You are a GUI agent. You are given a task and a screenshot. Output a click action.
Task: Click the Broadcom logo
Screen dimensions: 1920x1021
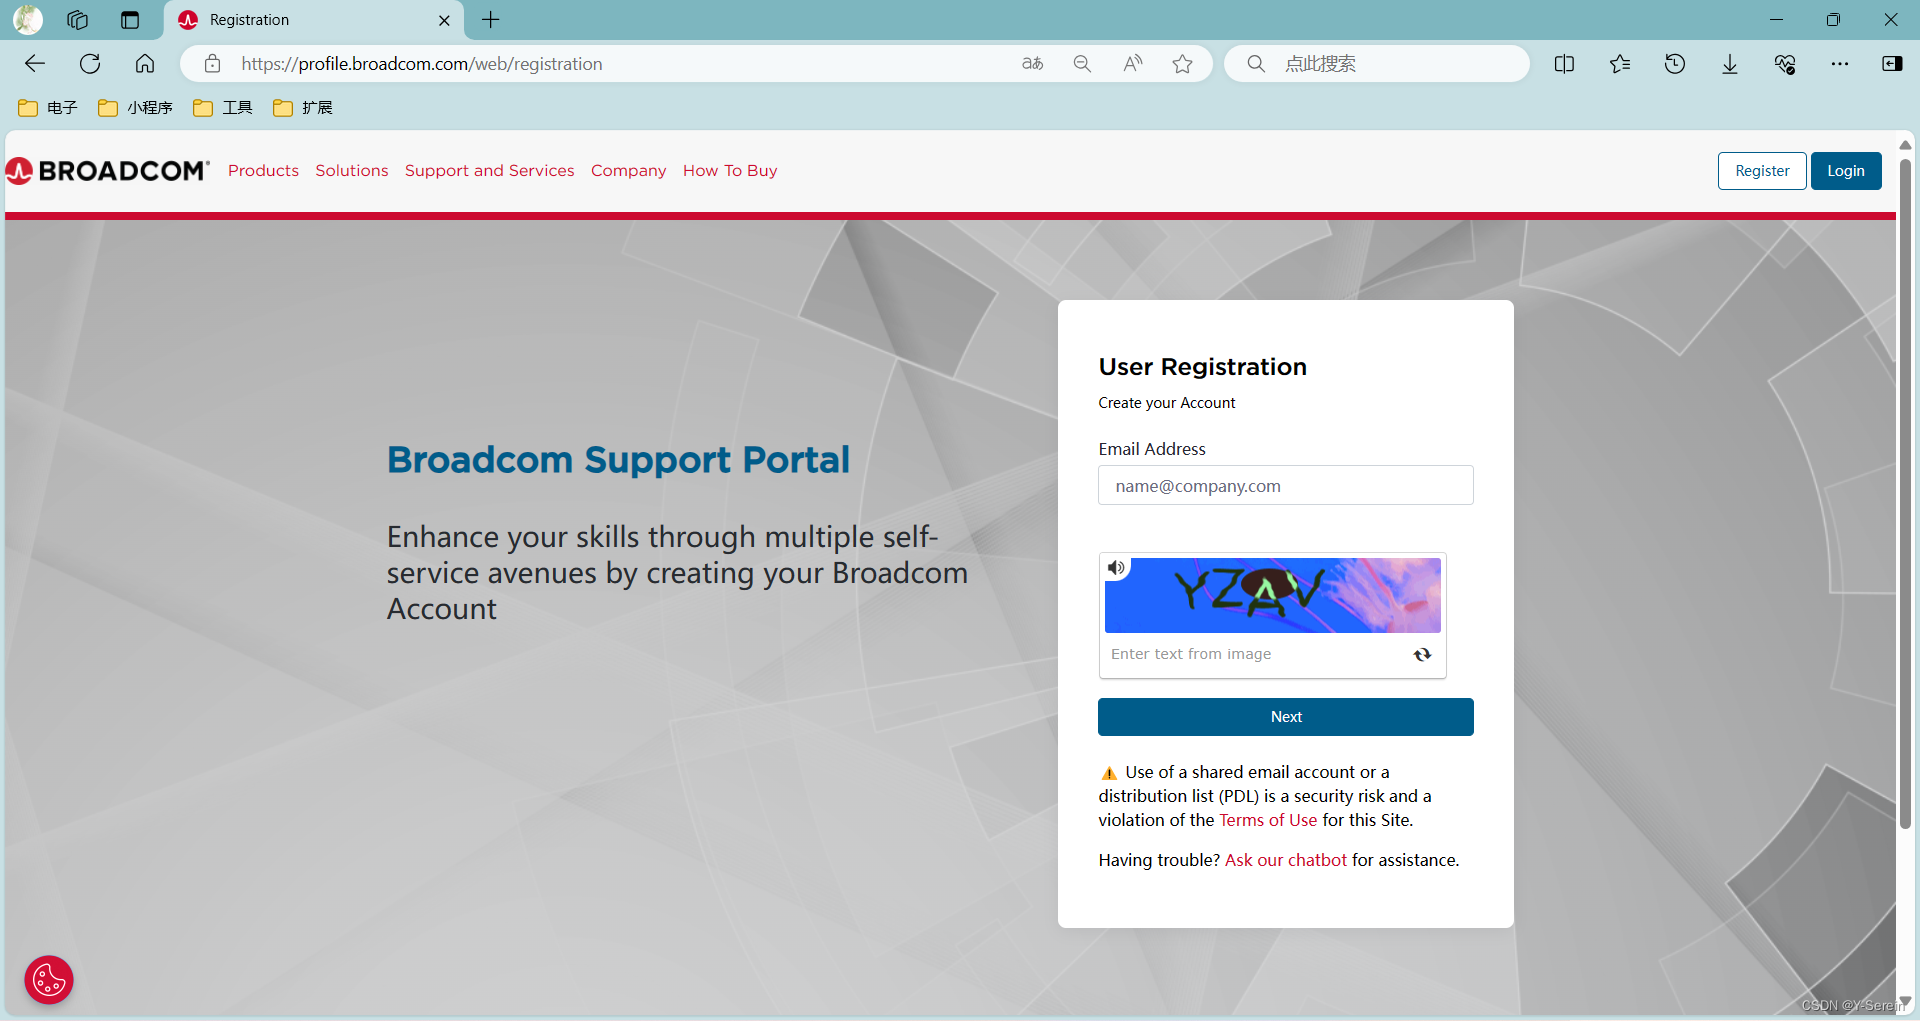(x=107, y=170)
